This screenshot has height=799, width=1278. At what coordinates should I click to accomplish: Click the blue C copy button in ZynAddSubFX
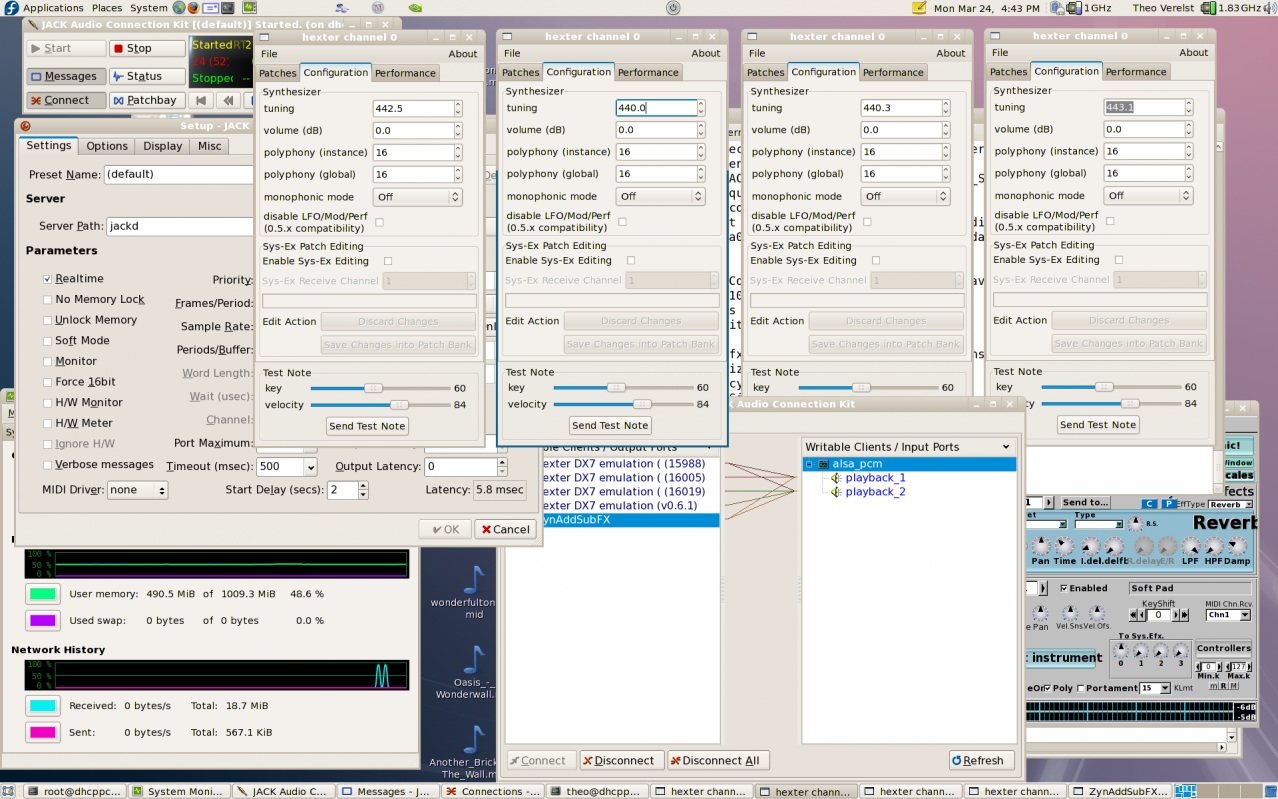coord(1149,504)
